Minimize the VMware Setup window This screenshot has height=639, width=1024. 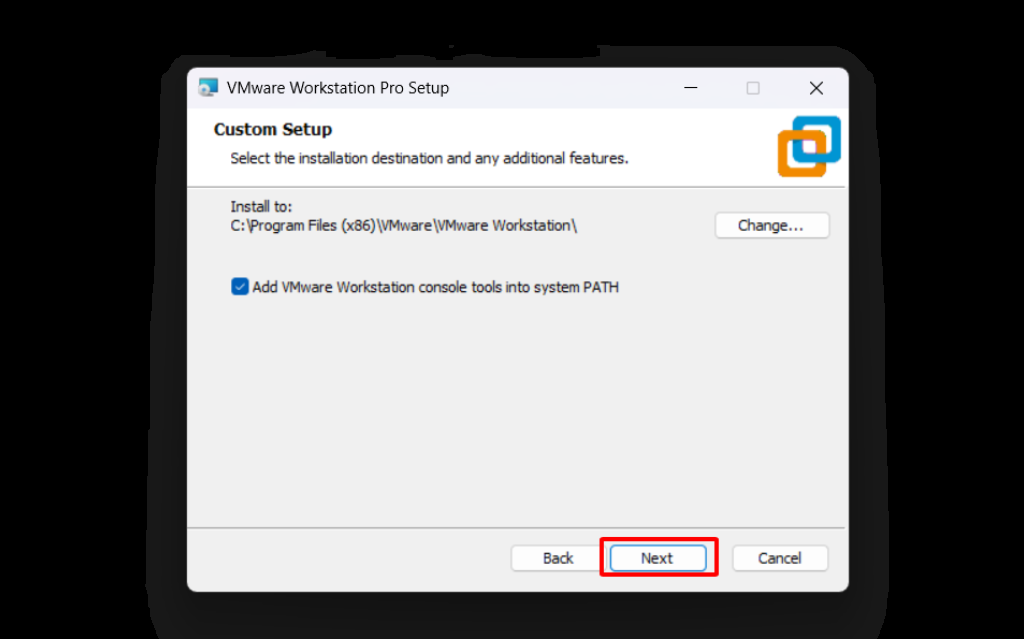coord(691,88)
